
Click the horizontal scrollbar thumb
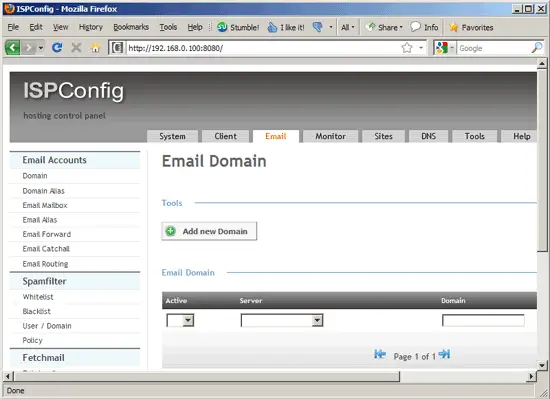pos(206,377)
